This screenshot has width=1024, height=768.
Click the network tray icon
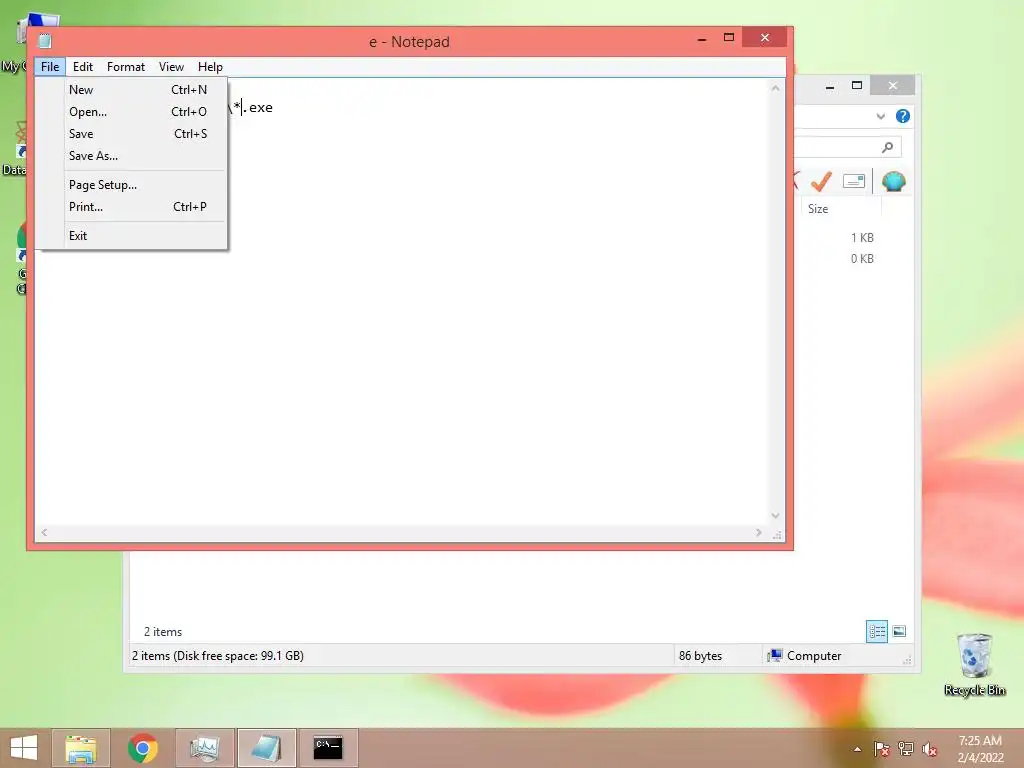point(906,749)
